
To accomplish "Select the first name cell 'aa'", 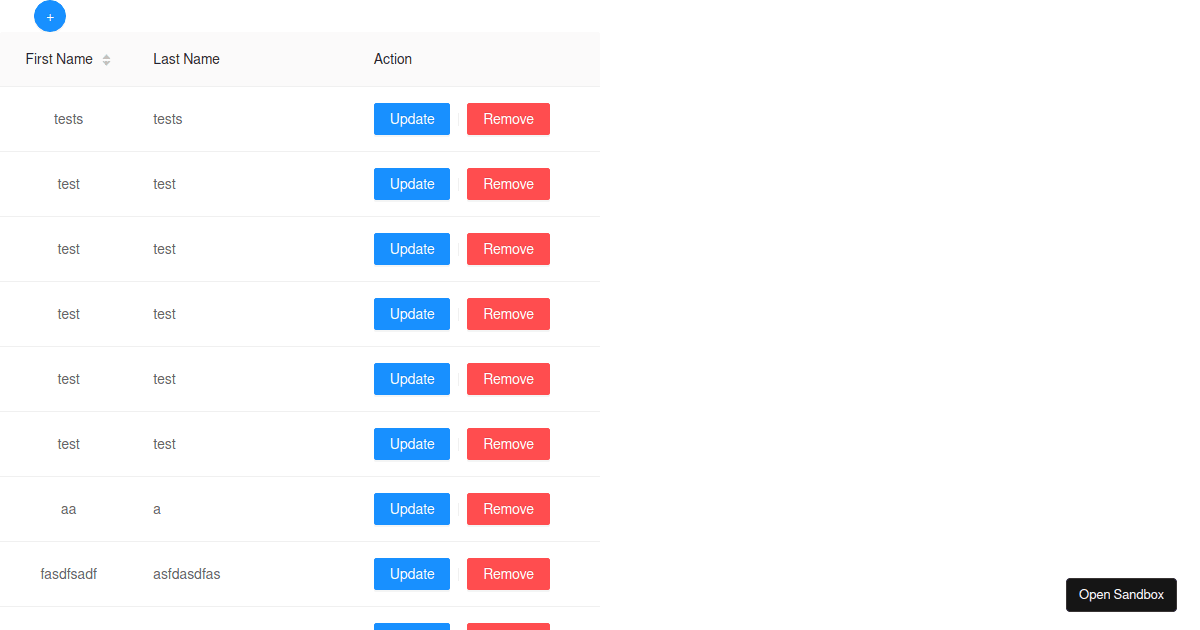I will click(x=68, y=509).
